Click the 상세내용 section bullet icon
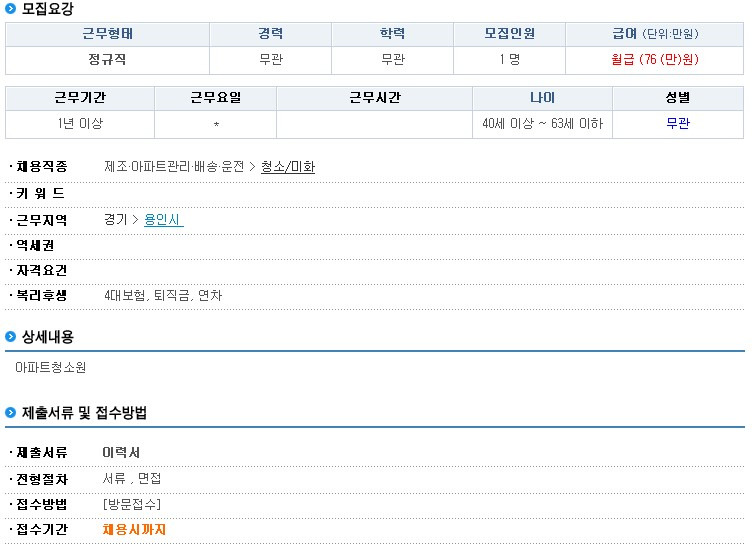Viewport: 752px width, 552px height. tap(11, 337)
